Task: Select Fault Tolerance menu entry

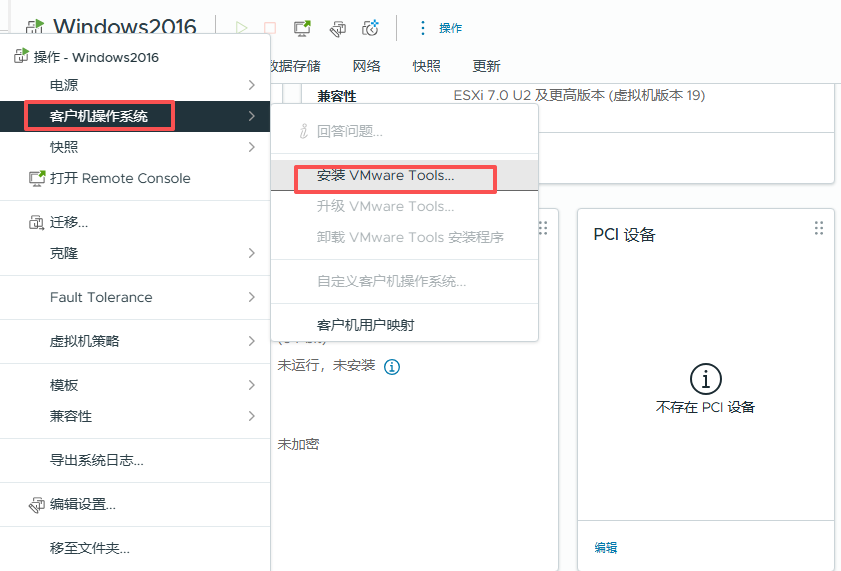Action: (135, 297)
